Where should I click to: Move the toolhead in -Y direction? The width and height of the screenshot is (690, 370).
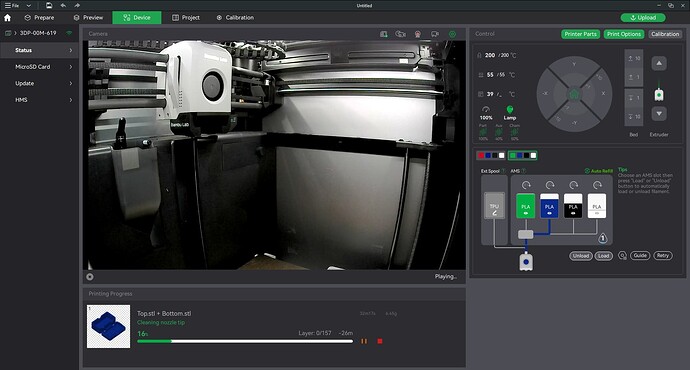(x=574, y=123)
